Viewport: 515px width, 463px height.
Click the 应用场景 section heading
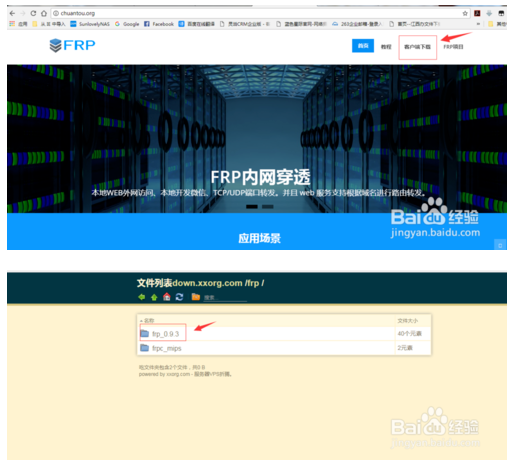pos(259,238)
